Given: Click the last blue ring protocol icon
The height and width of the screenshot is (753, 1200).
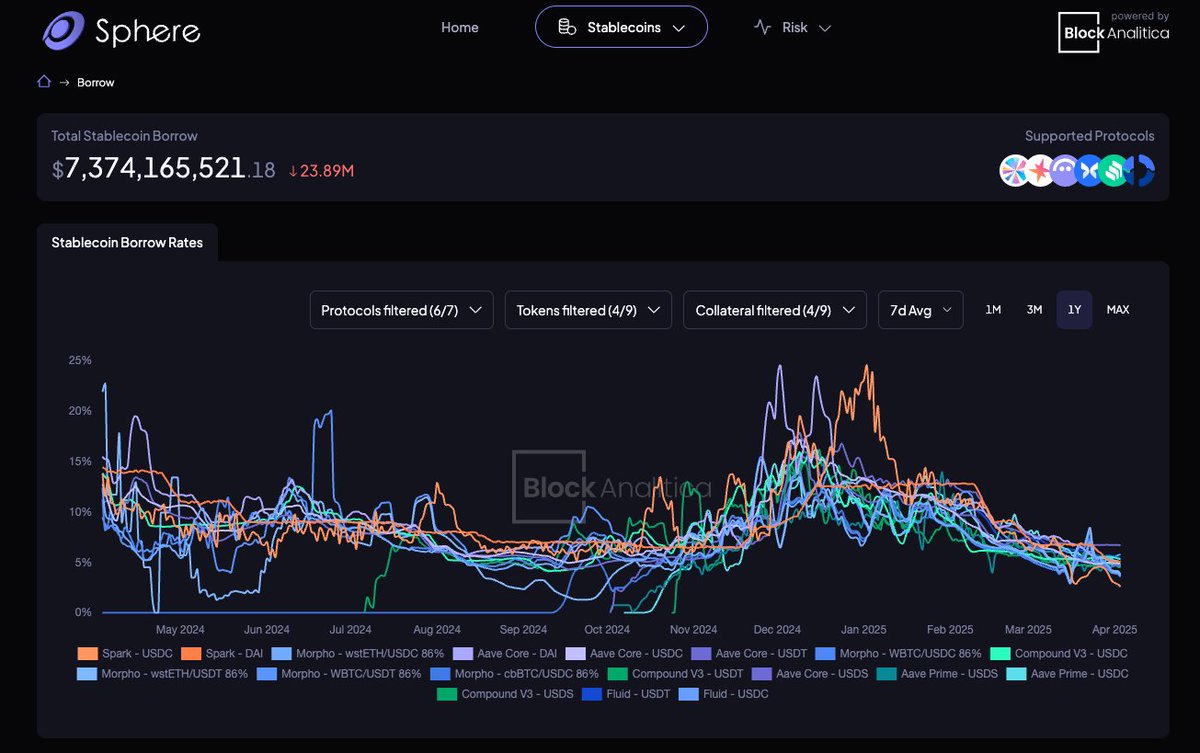Looking at the screenshot, I should coord(1141,170).
